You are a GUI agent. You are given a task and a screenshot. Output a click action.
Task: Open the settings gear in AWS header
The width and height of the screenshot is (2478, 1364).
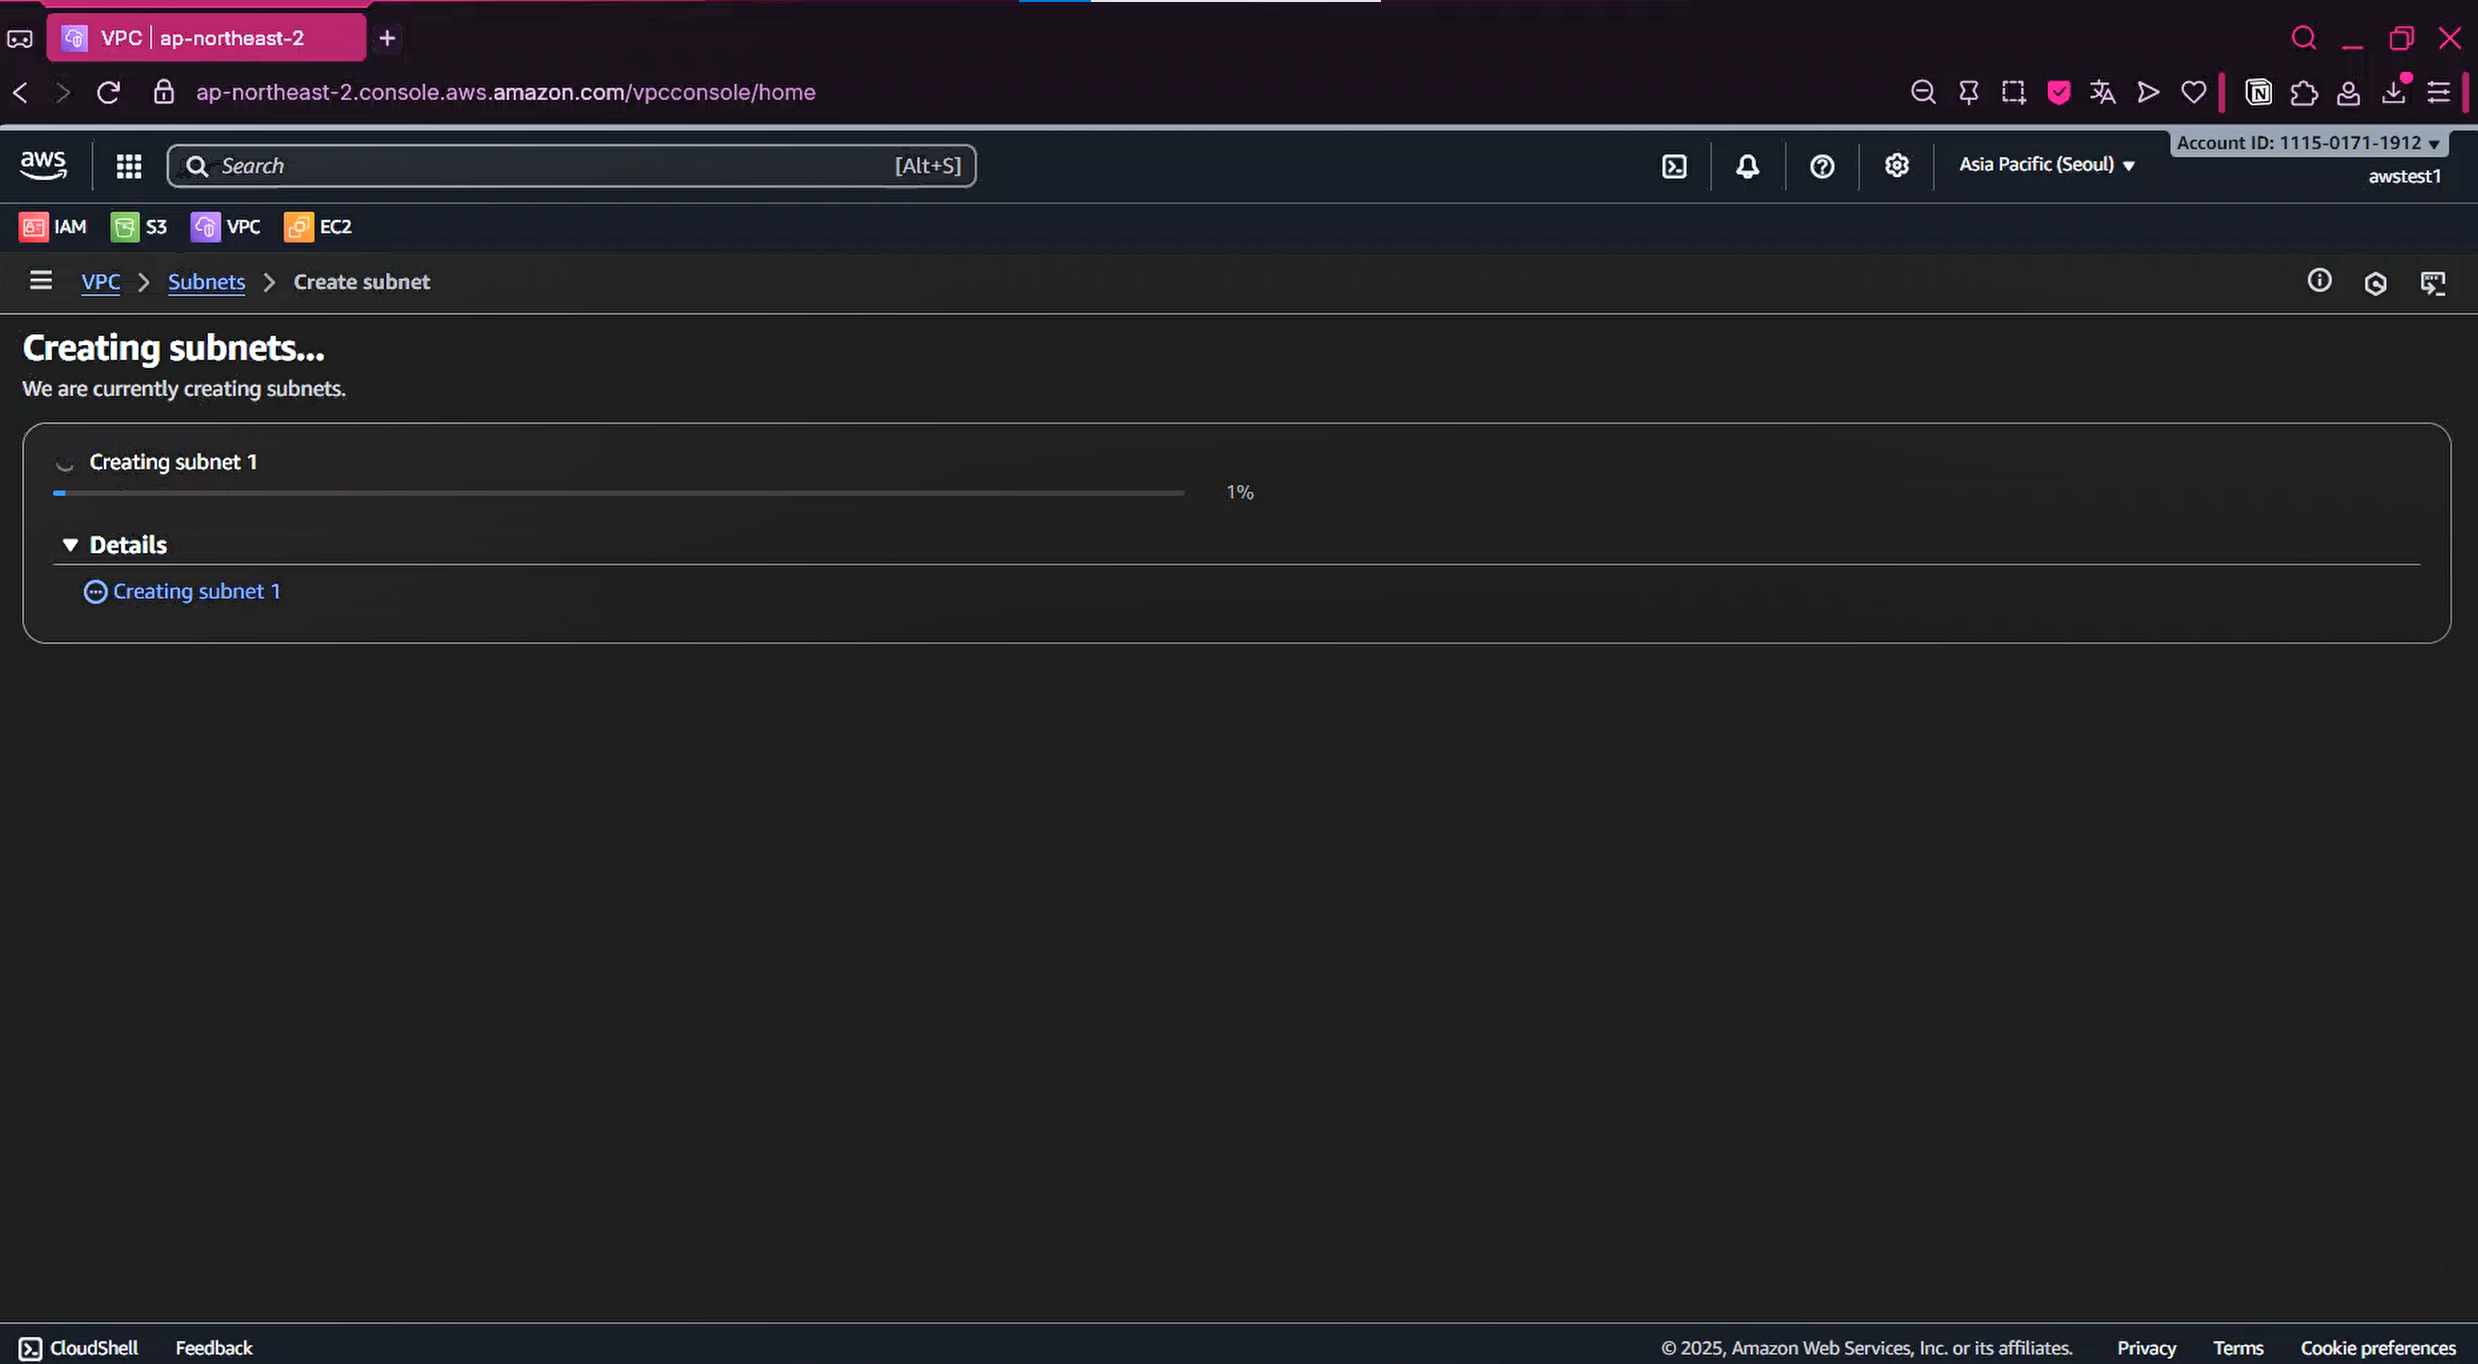coord(1896,166)
